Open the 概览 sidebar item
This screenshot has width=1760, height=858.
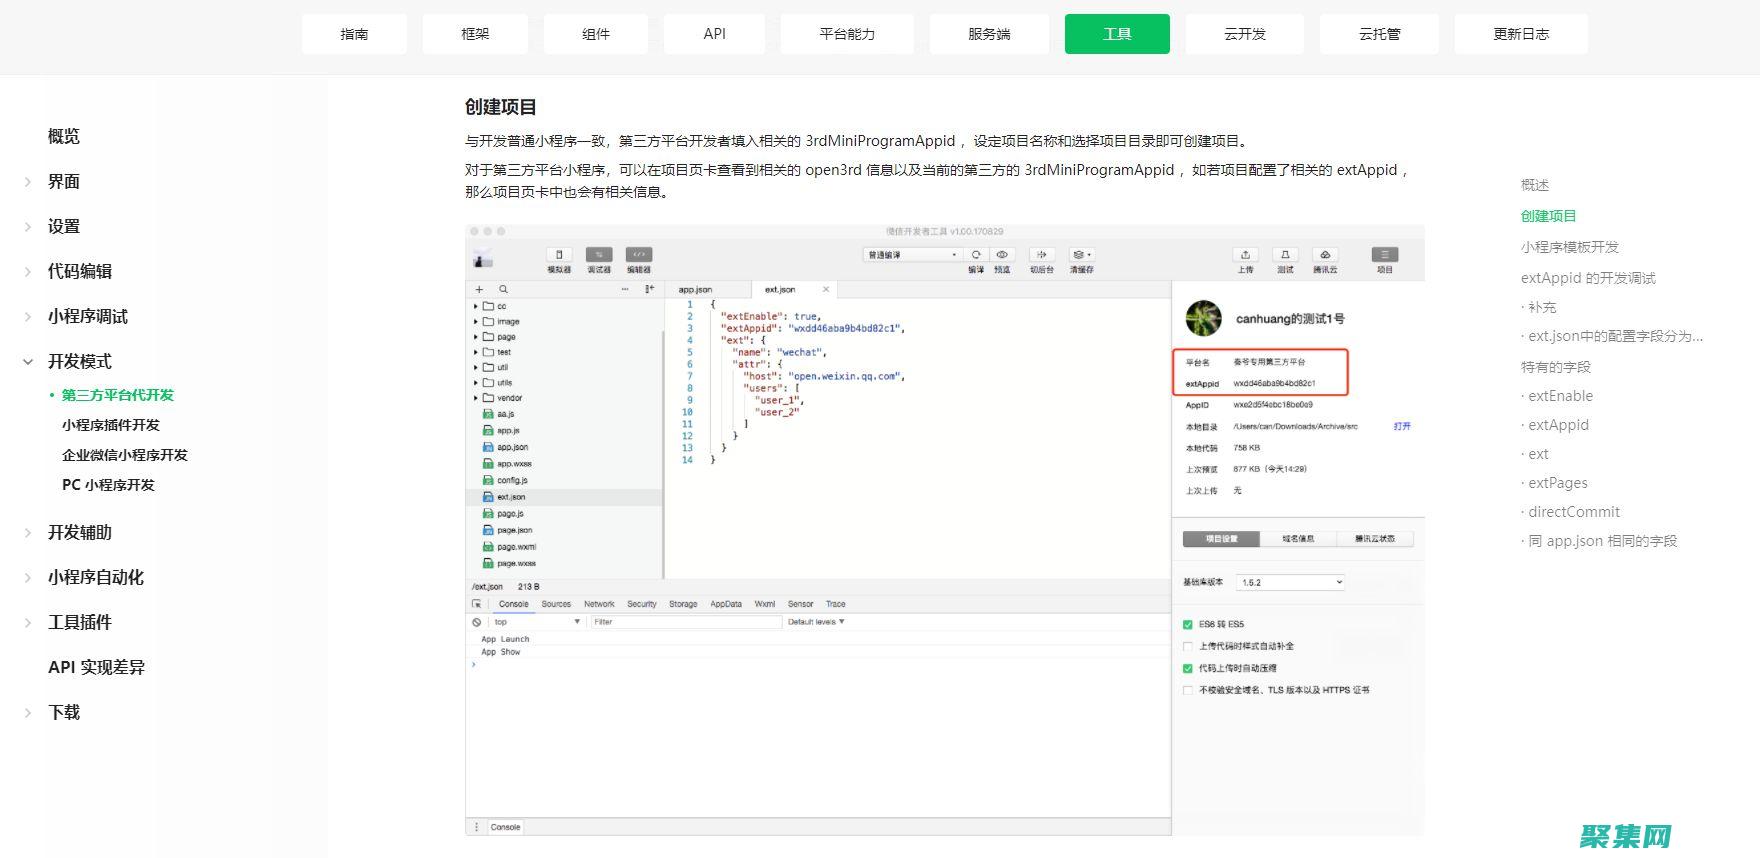tap(64, 137)
